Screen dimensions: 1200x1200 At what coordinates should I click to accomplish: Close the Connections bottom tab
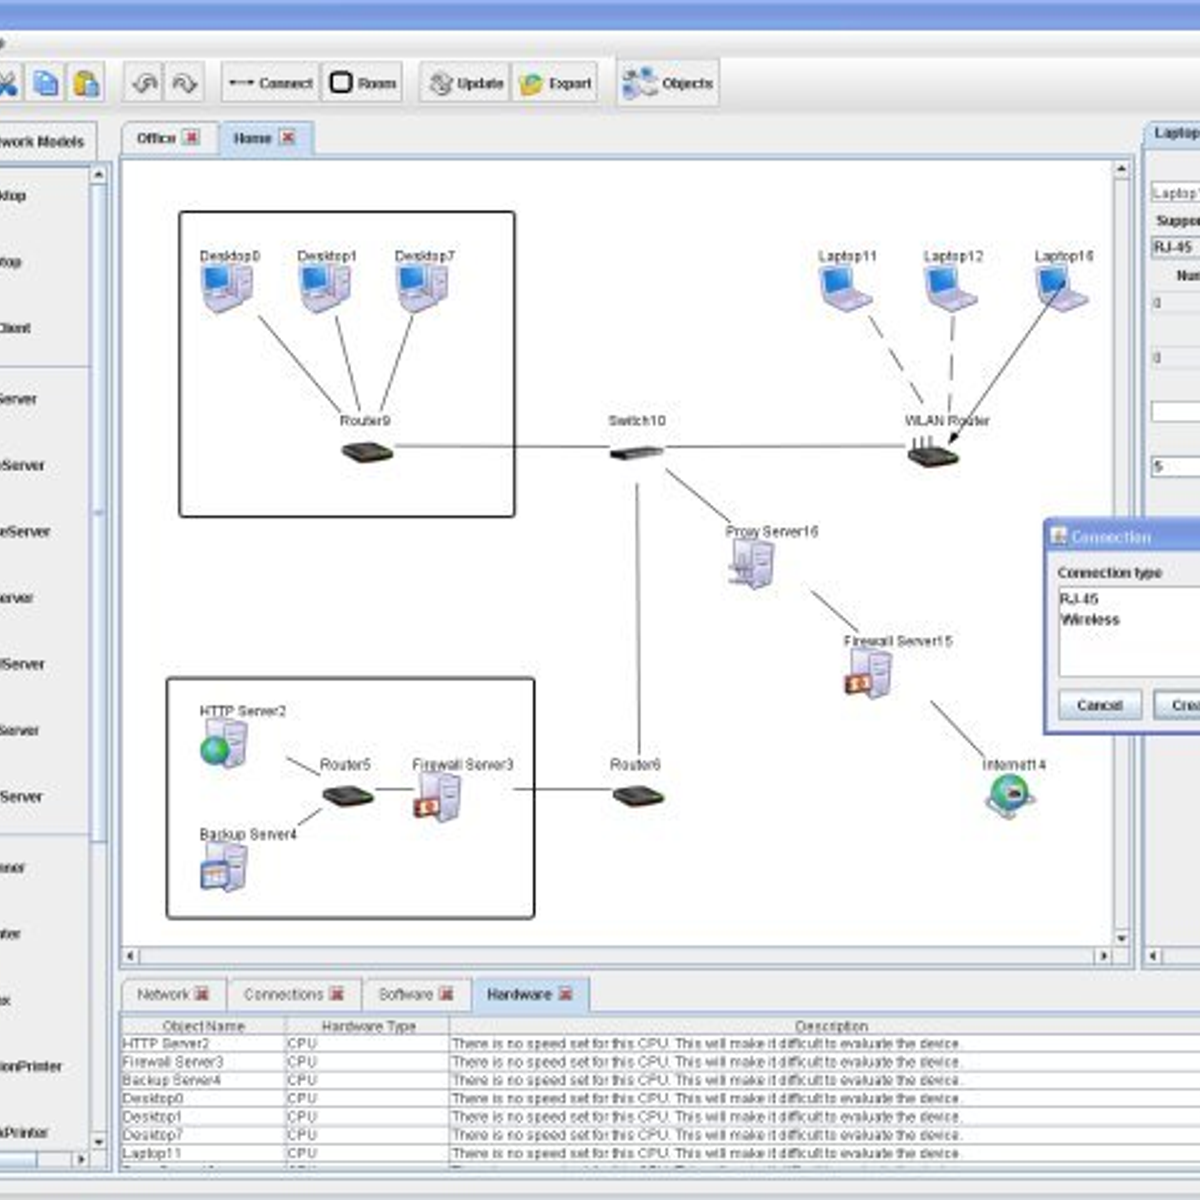[336, 994]
